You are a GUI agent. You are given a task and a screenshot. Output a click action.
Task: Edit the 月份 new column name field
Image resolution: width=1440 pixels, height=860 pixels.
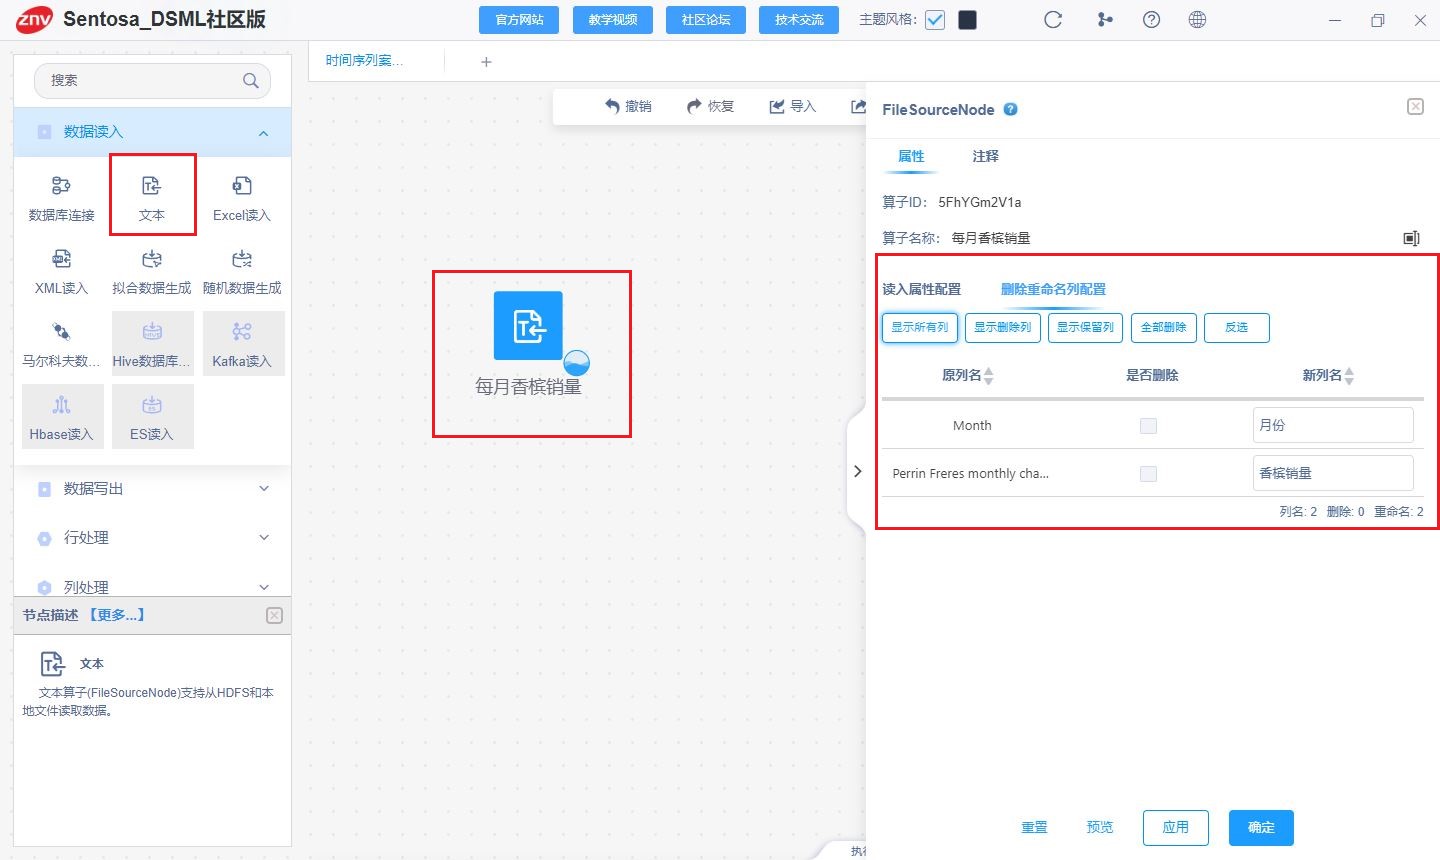coord(1333,425)
